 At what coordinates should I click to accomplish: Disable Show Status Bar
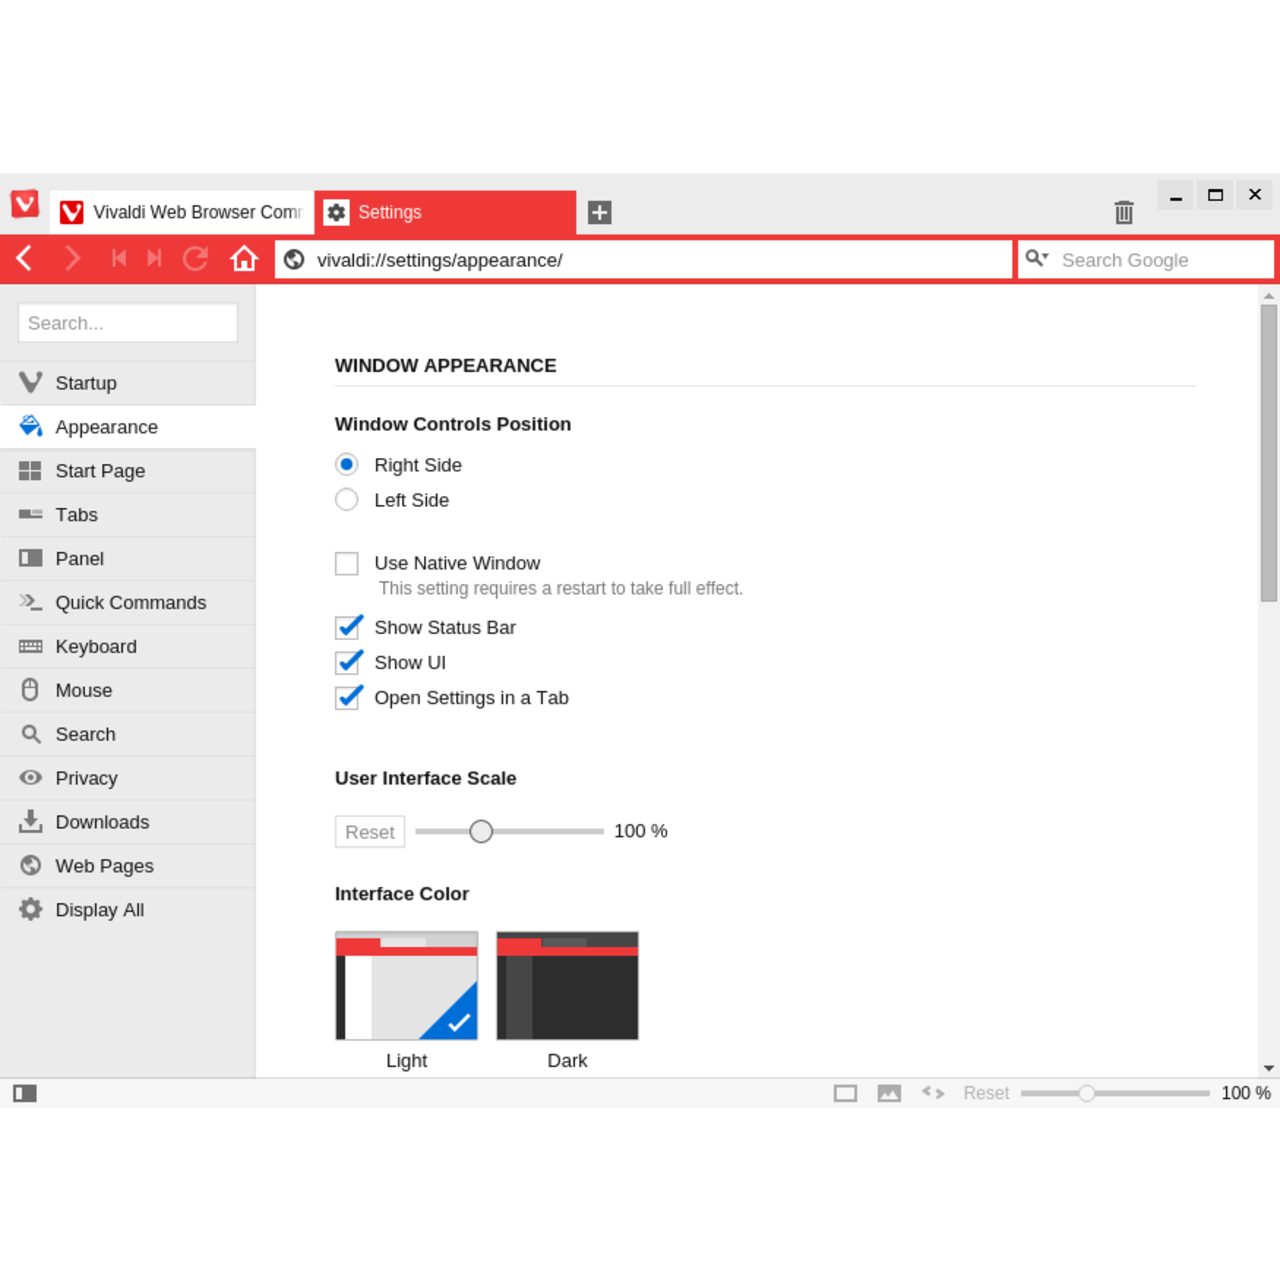348,627
